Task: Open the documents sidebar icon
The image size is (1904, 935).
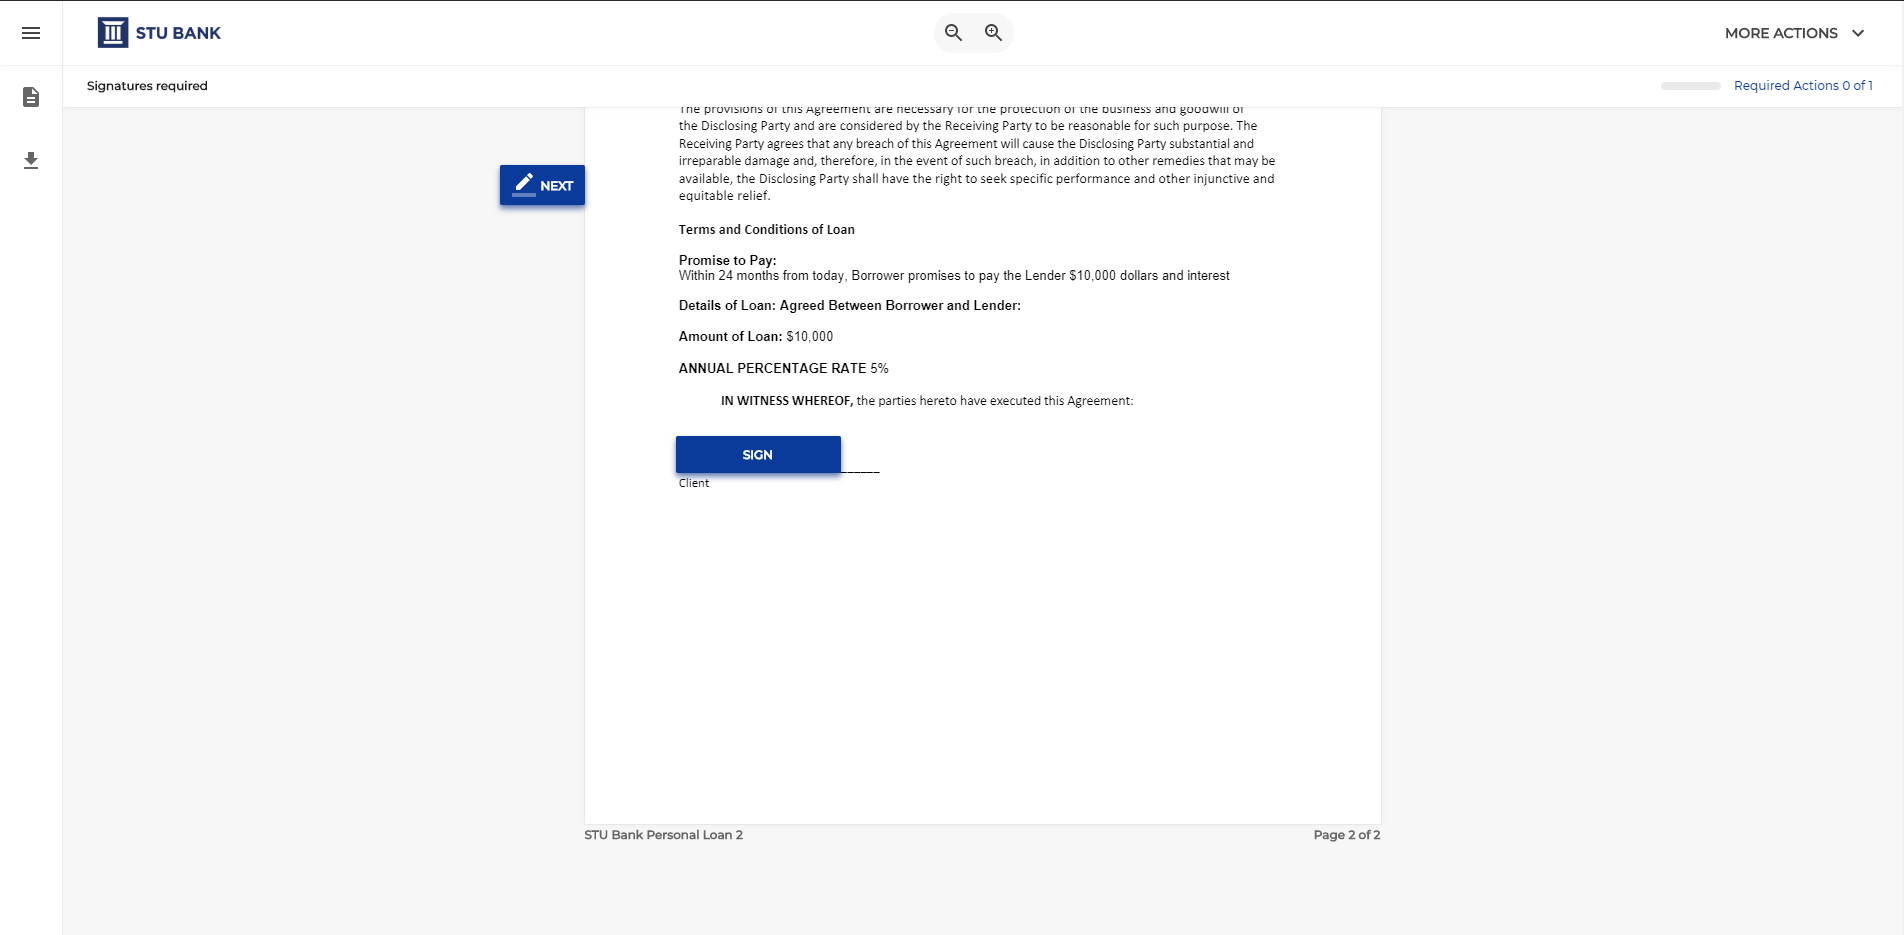Action: click(x=31, y=97)
